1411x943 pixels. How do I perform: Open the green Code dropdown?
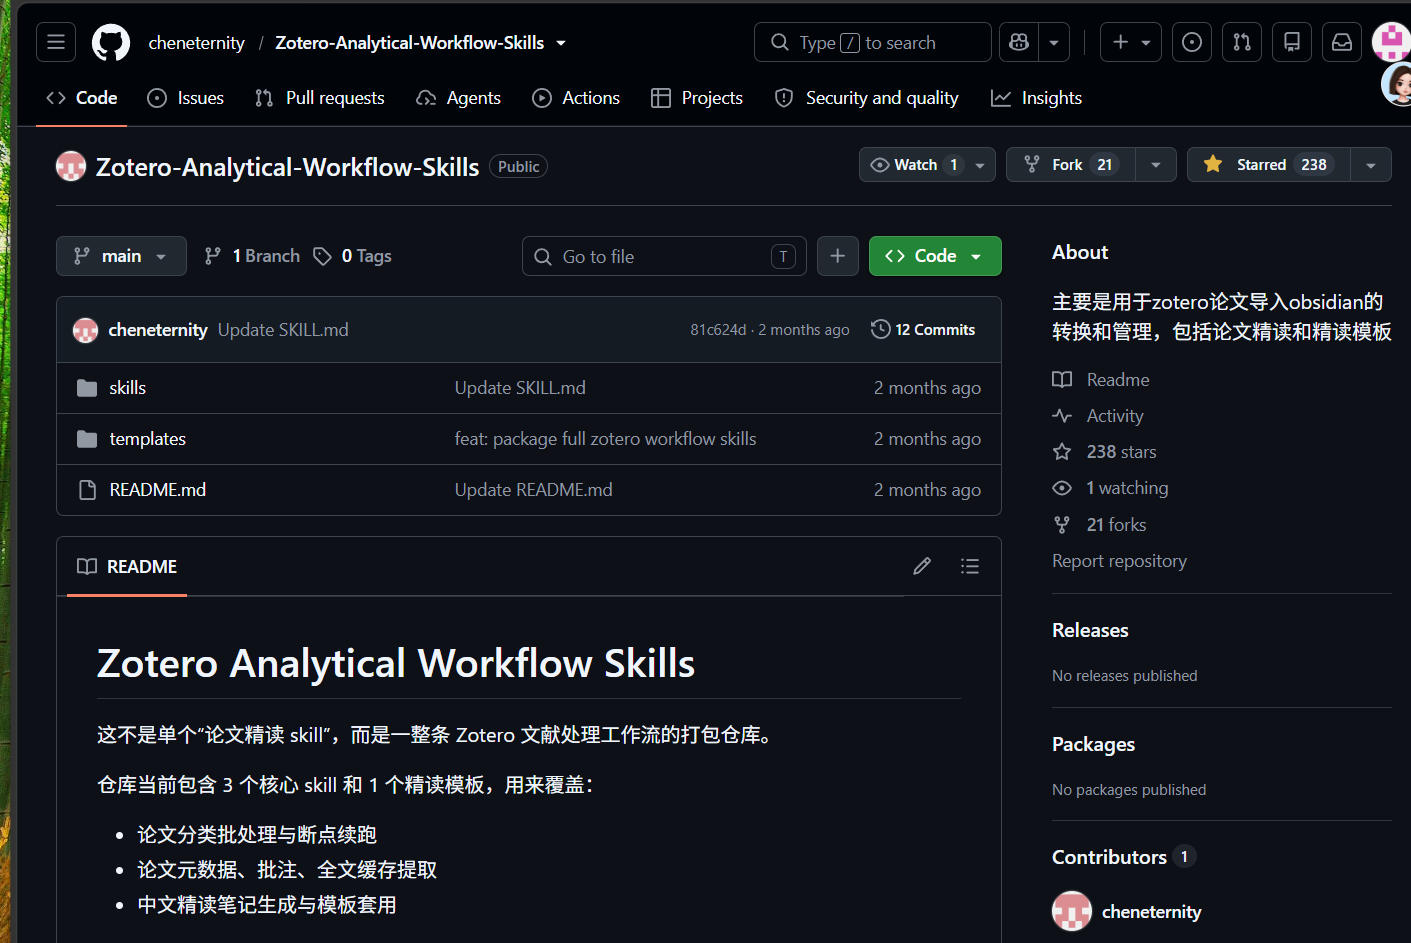point(935,256)
